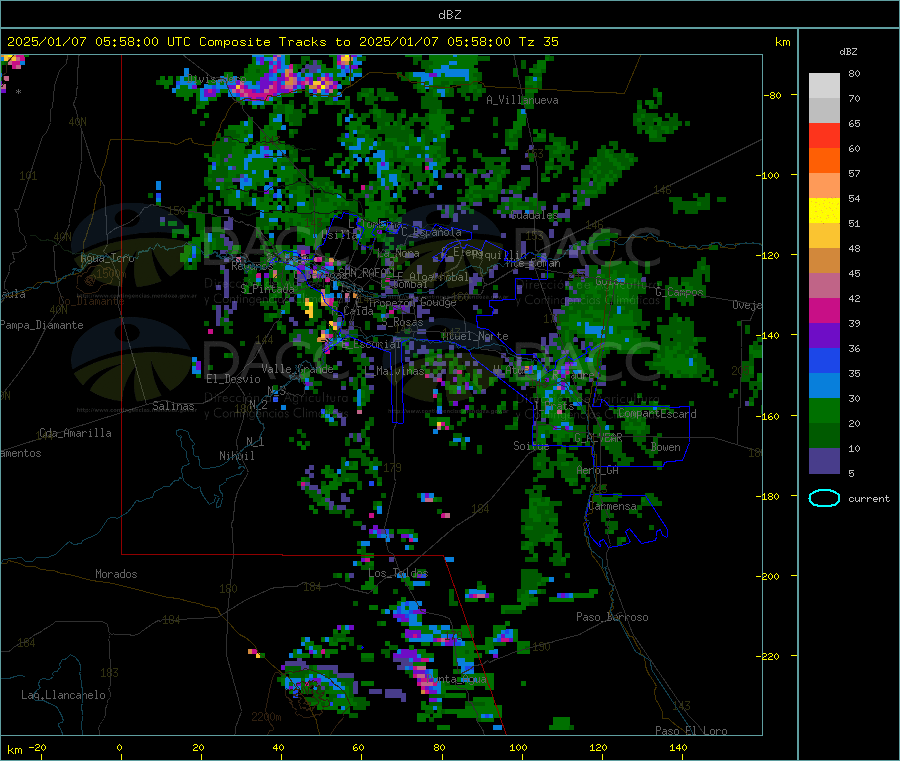Screen dimensions: 900x761
Task: Click the 'C_Campos' map label
Action: click(x=679, y=292)
